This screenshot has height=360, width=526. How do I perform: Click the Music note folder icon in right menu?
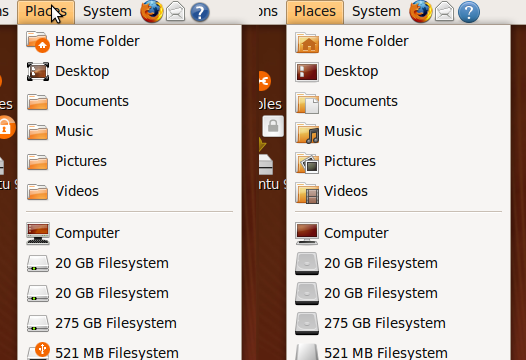point(307,133)
